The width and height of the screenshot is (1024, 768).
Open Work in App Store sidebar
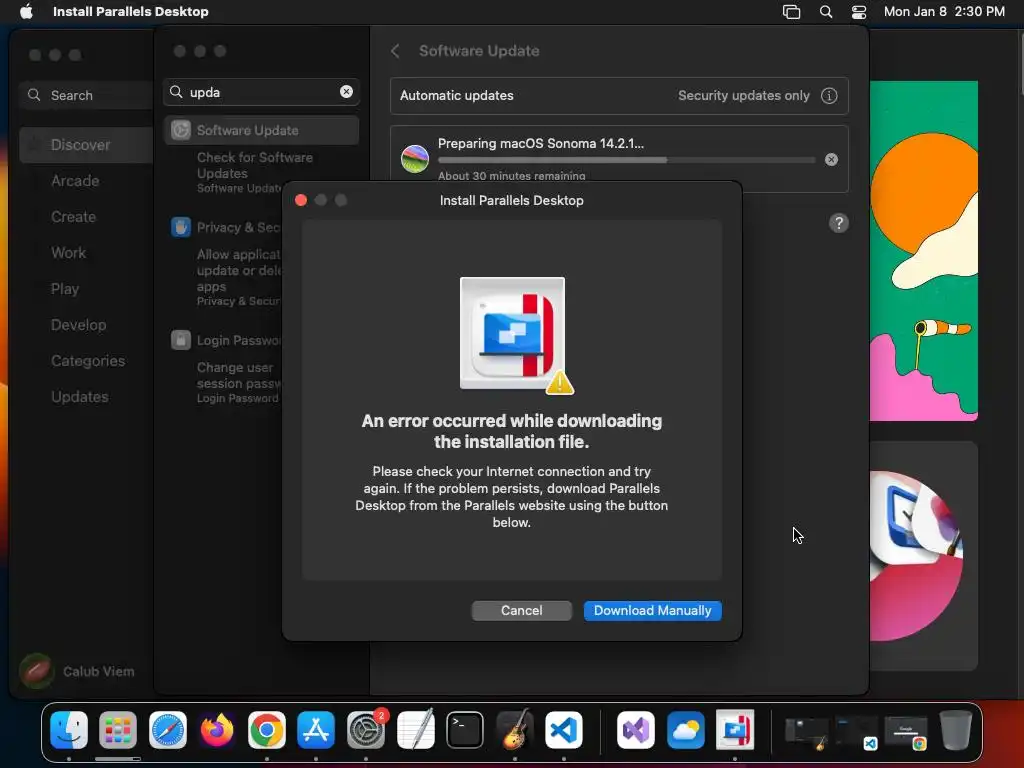tap(69, 253)
